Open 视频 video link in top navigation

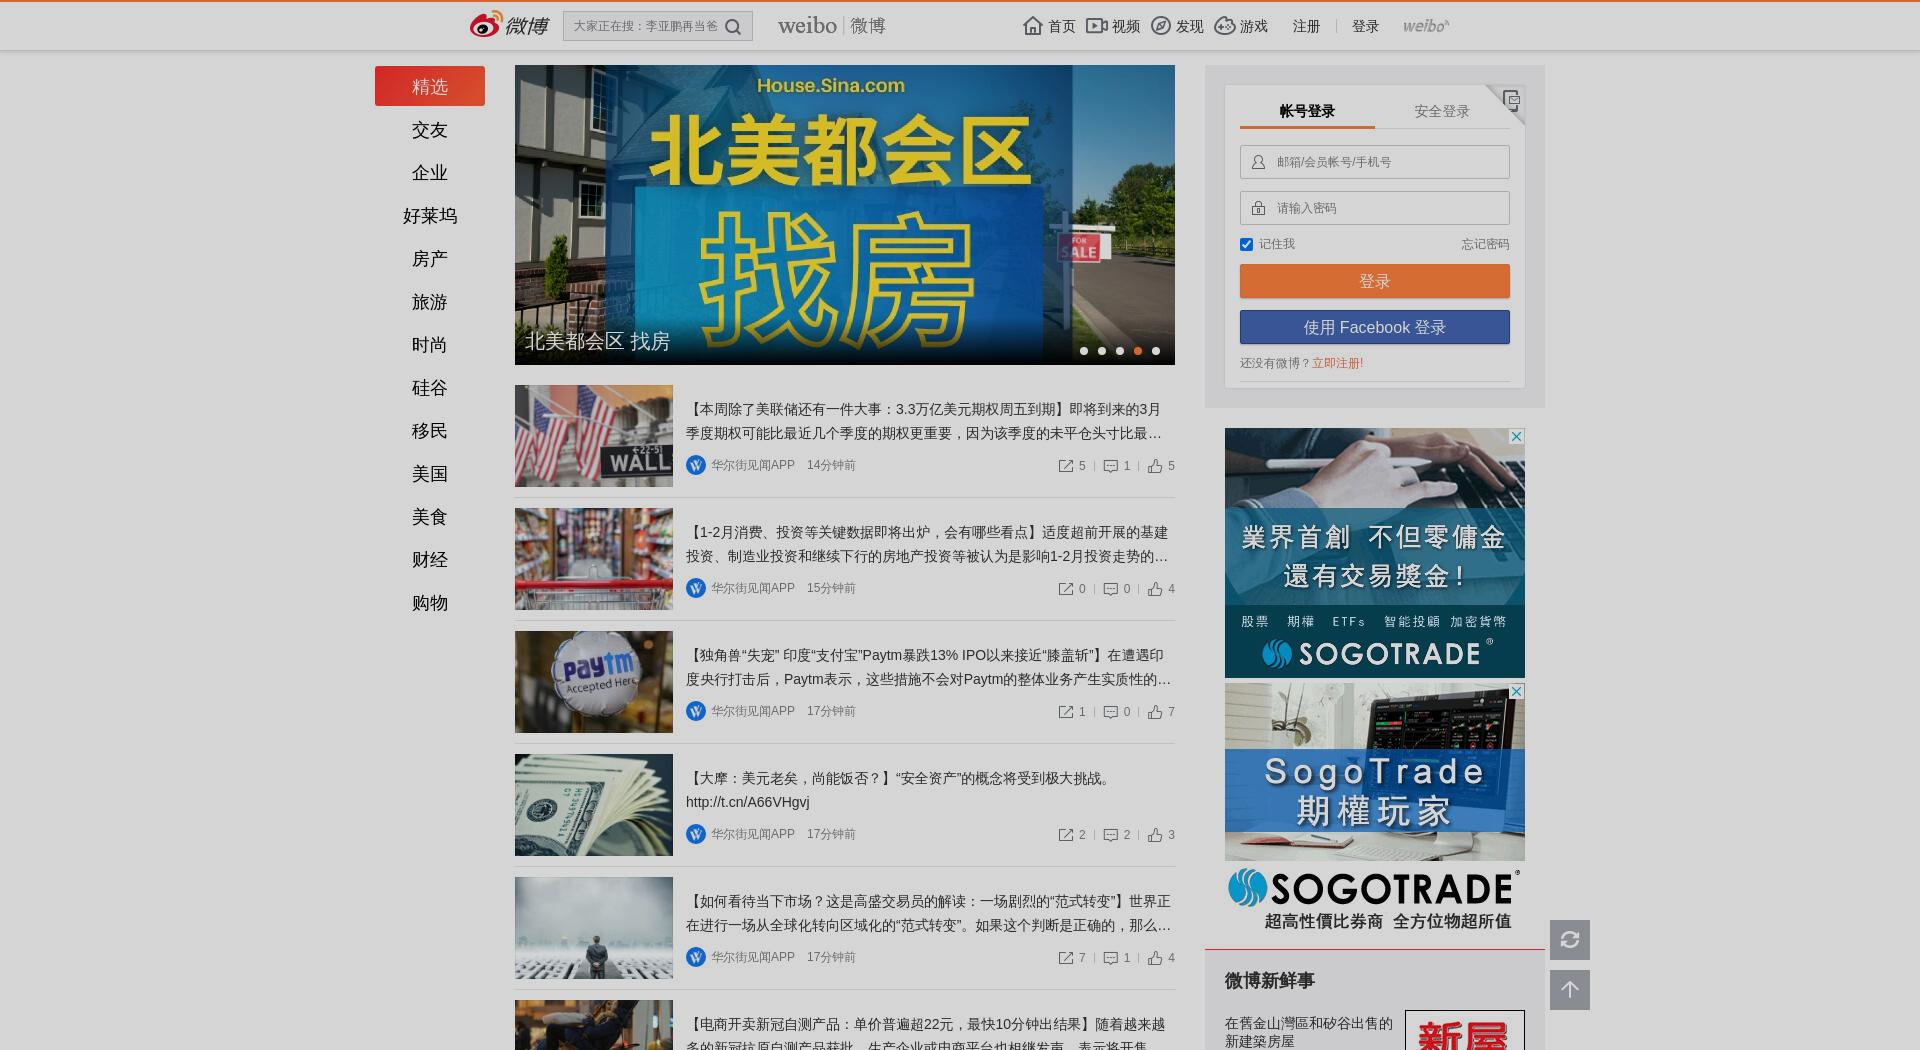[x=1113, y=26]
